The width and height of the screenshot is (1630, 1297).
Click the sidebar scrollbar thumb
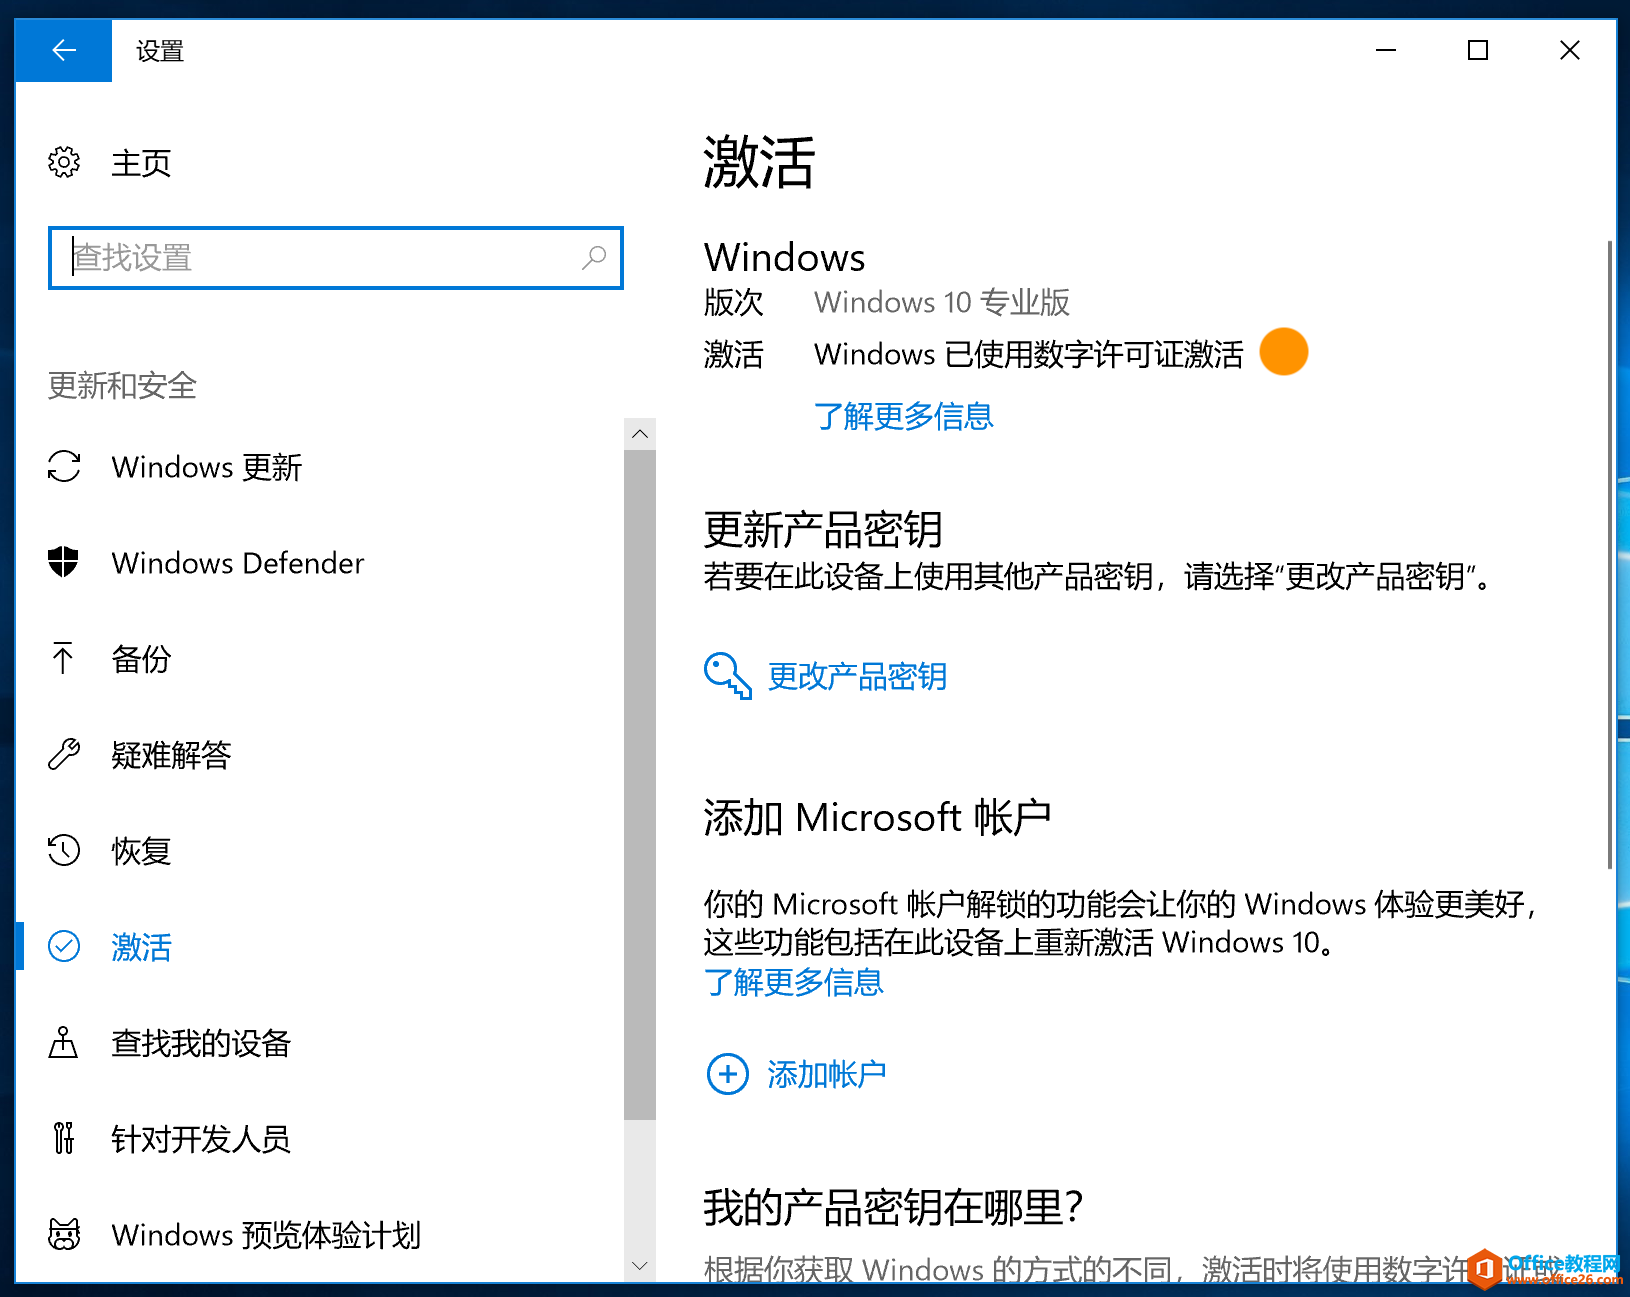click(x=640, y=785)
